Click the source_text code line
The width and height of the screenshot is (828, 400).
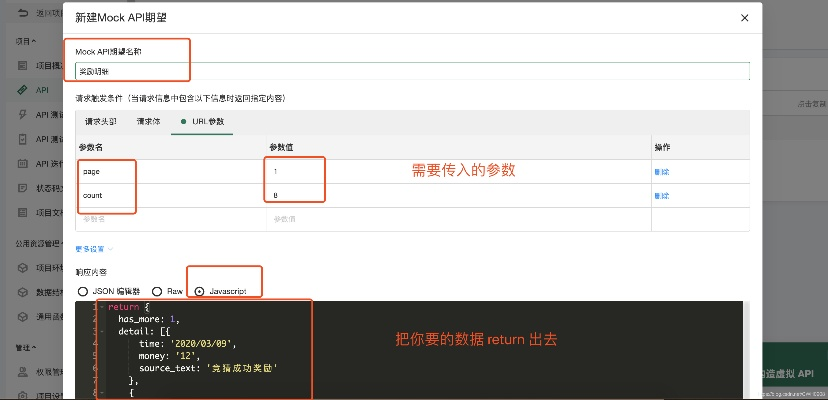[x=208, y=368]
